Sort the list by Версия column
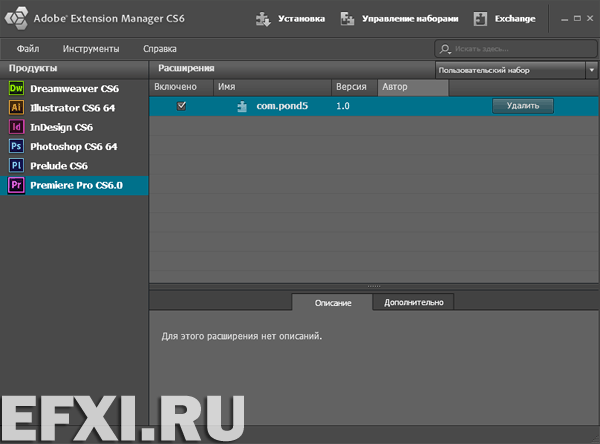Image resolution: width=600 pixels, height=444 pixels. (x=353, y=87)
